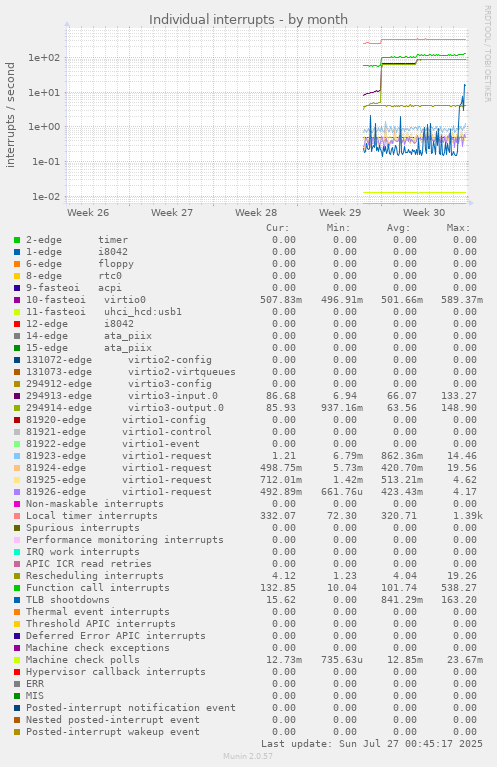Click the Munin 2.0.57 footer text
The width and height of the screenshot is (497, 767).
tap(248, 756)
